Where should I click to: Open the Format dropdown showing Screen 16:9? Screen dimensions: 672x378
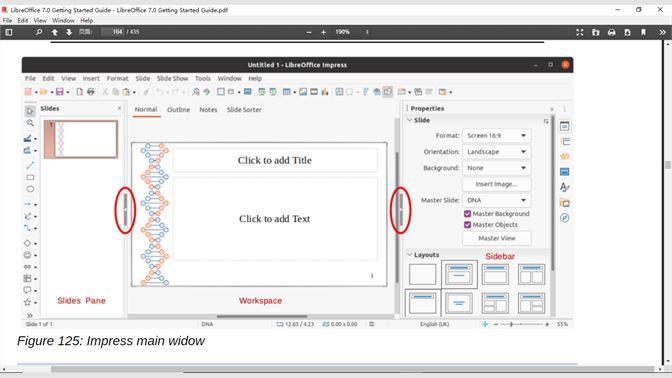(496, 135)
